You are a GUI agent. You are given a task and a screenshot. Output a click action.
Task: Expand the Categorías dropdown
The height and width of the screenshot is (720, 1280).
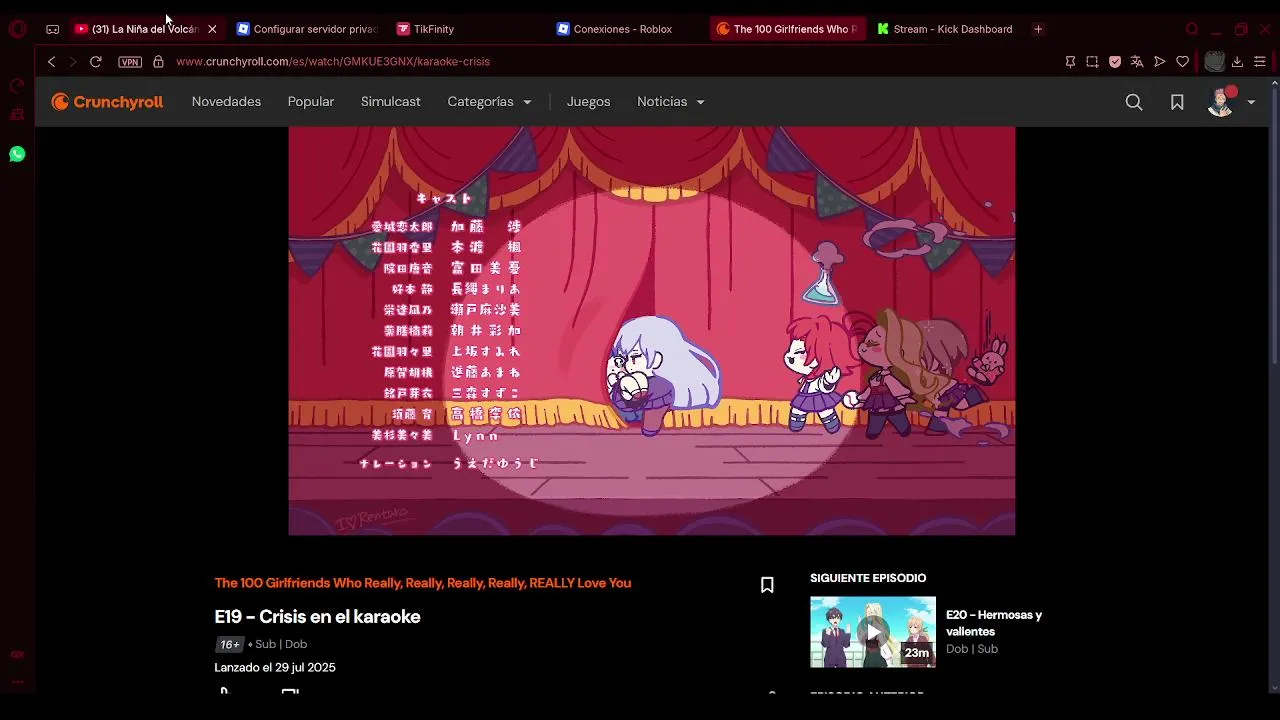point(490,102)
